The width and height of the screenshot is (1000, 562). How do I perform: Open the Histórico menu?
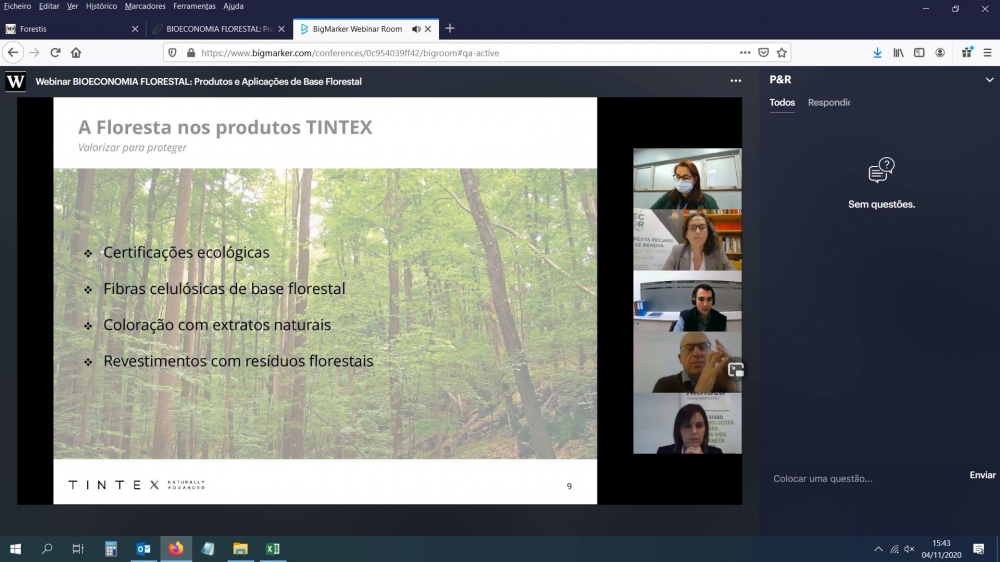[101, 6]
